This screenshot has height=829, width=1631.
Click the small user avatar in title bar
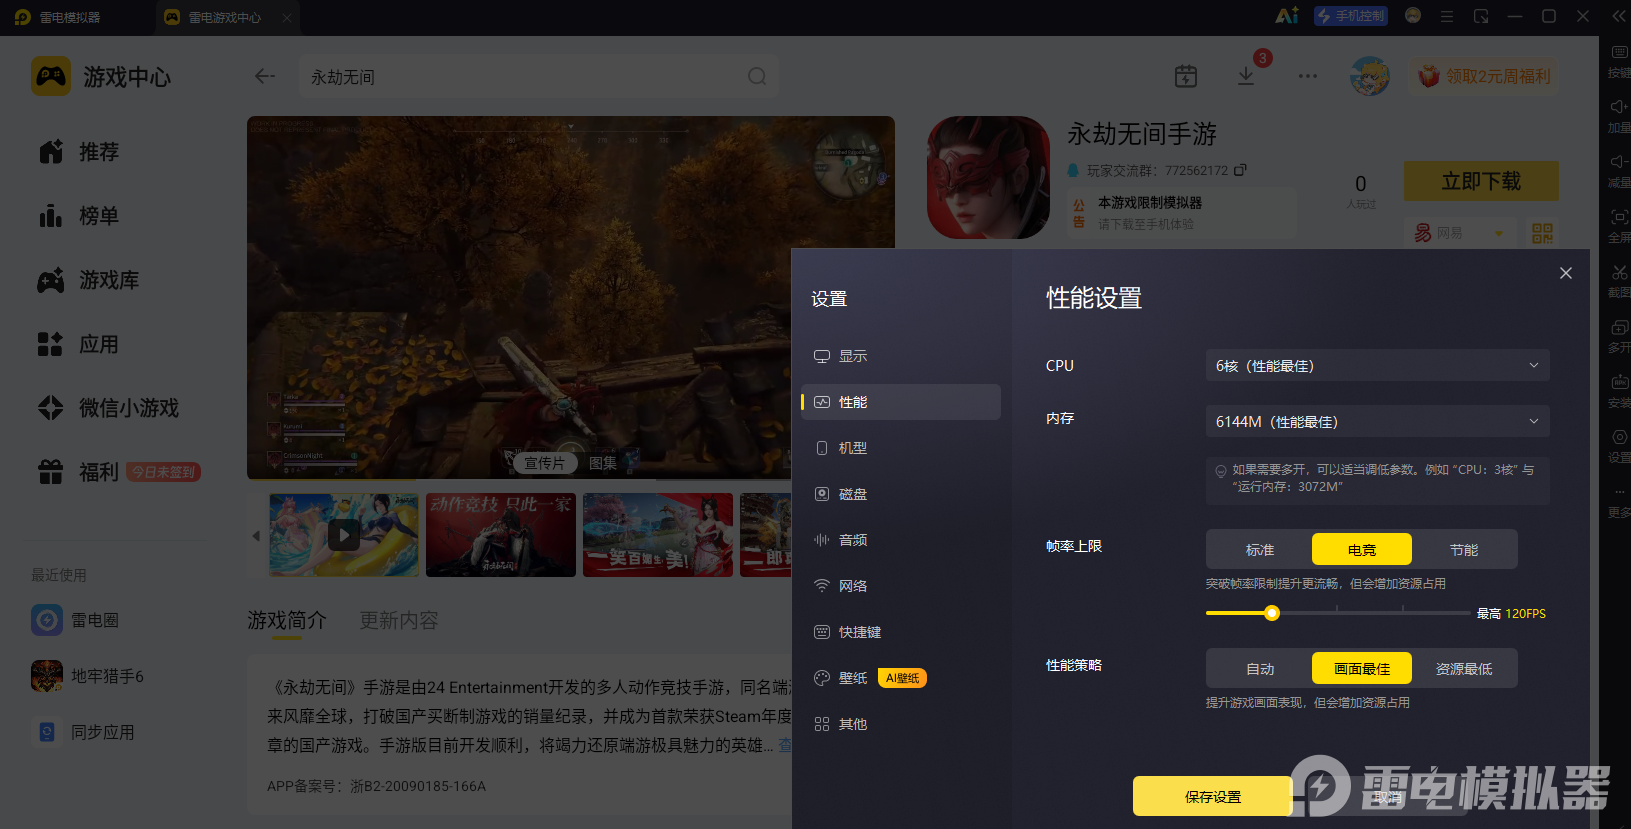(x=1413, y=16)
